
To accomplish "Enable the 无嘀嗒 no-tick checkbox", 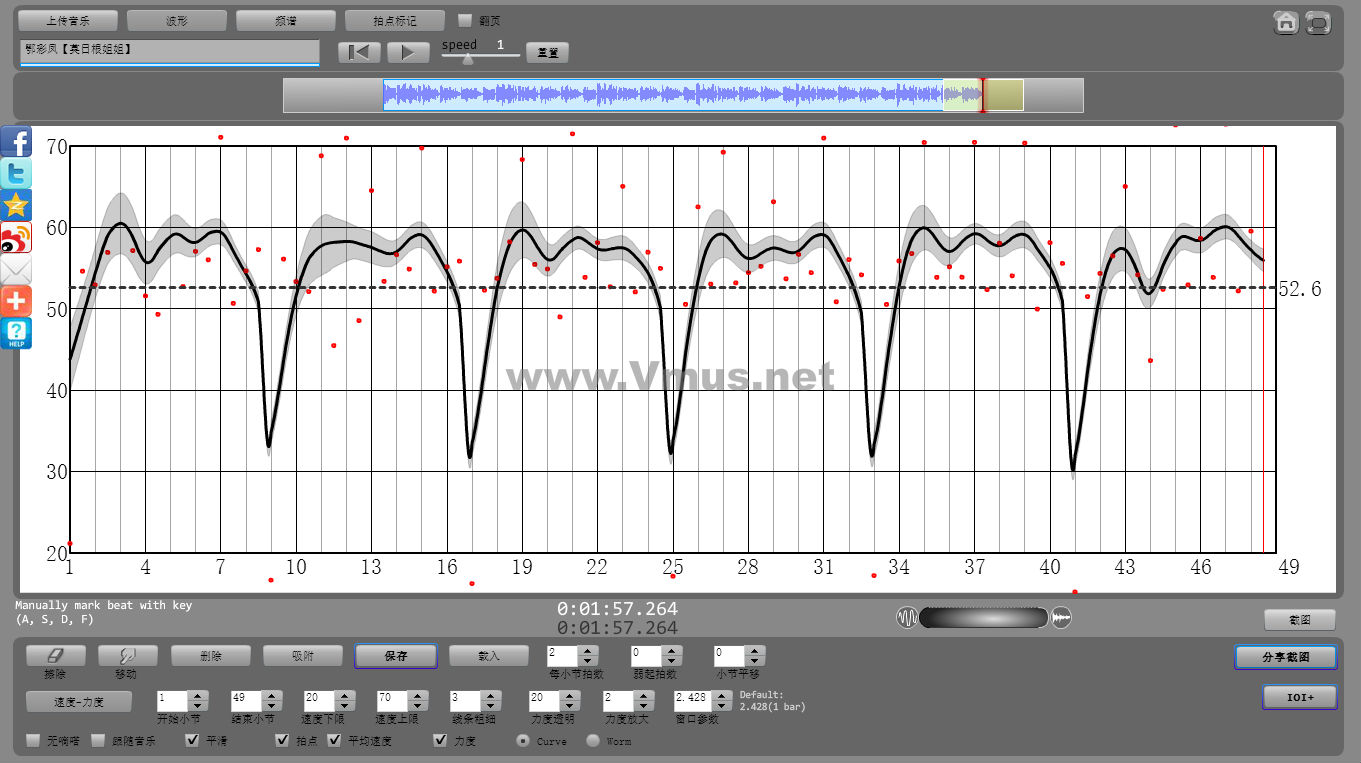I will pos(33,741).
